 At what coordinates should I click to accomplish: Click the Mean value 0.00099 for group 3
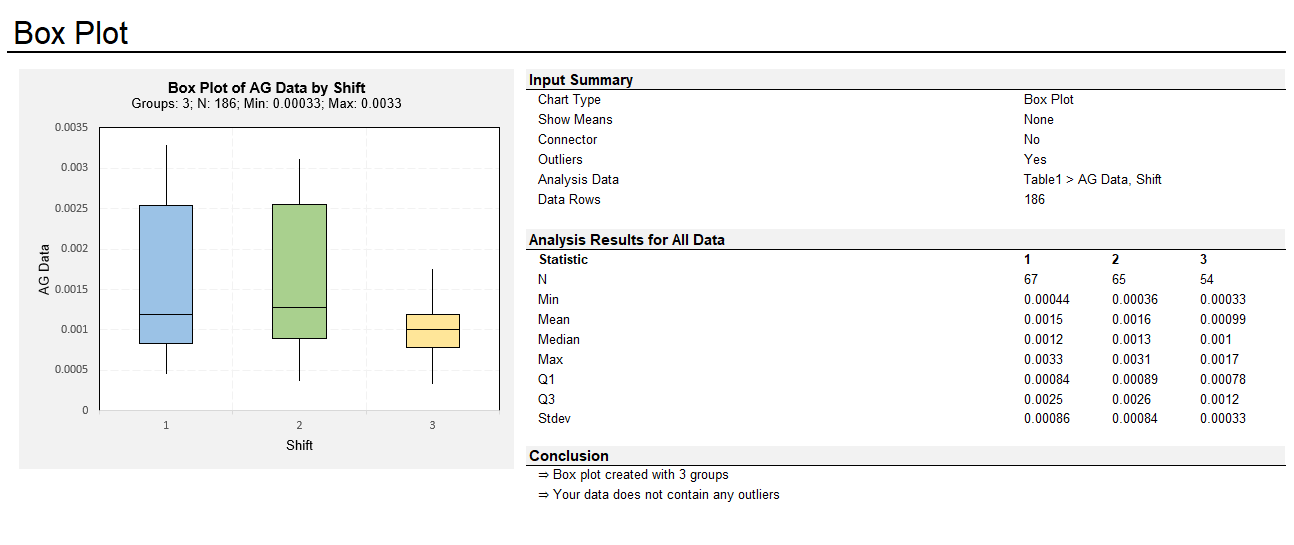1222,320
